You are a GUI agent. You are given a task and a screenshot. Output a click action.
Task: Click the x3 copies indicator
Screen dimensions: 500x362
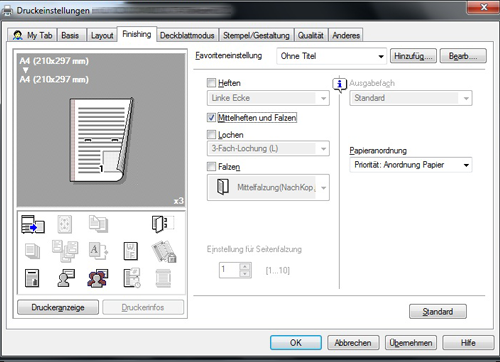(178, 201)
